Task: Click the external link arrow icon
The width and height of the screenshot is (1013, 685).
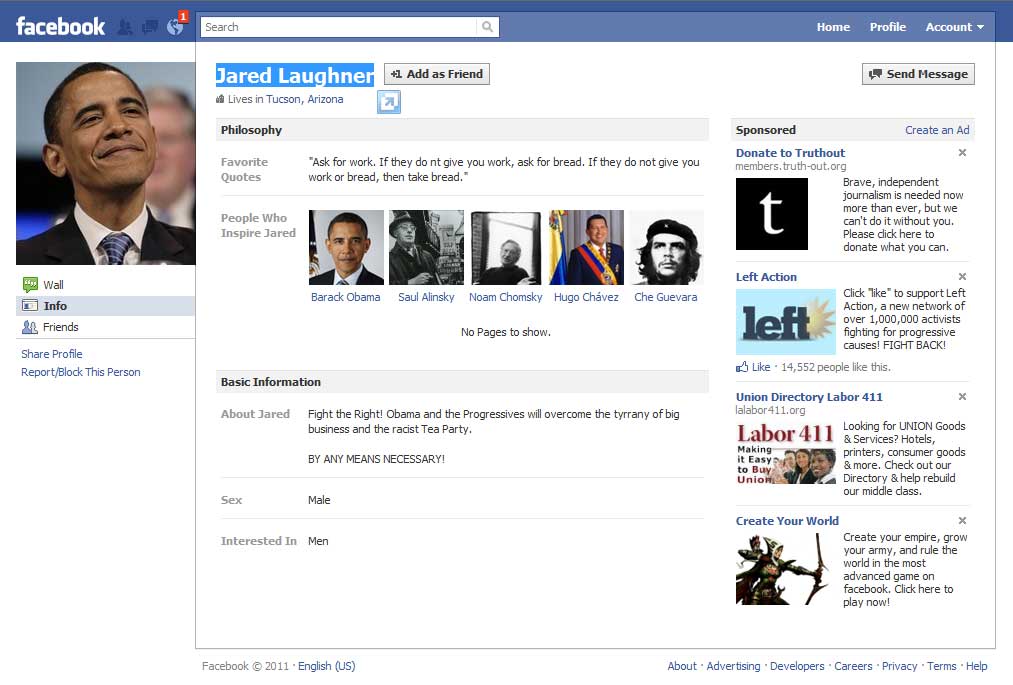Action: click(389, 101)
